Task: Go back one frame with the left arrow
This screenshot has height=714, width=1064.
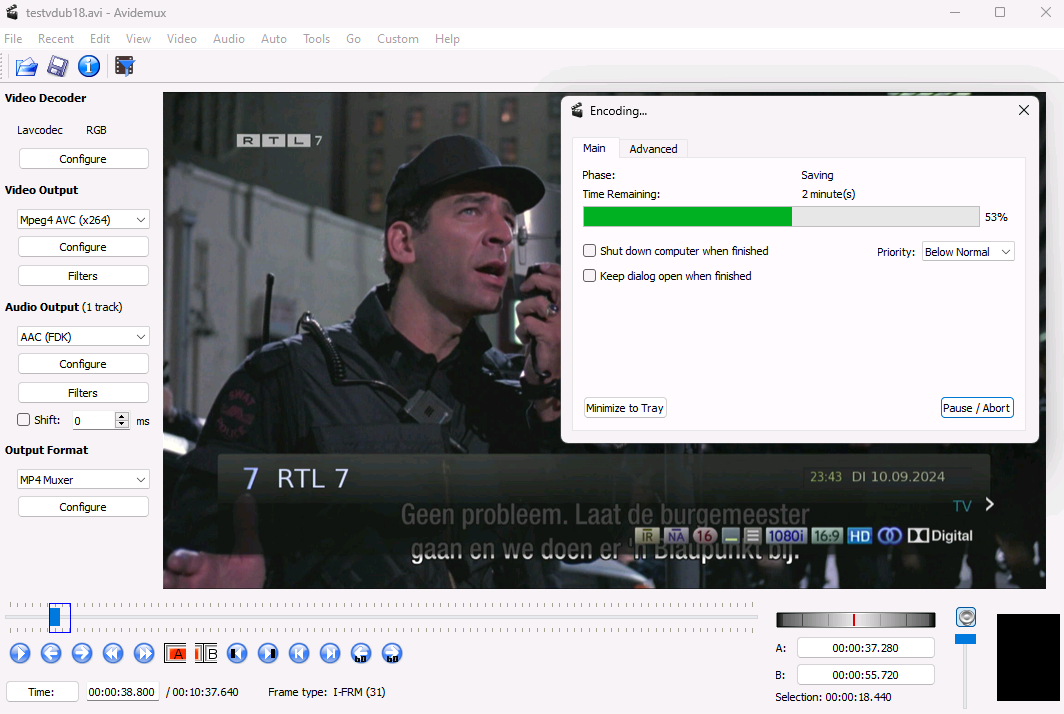Action: (x=51, y=653)
